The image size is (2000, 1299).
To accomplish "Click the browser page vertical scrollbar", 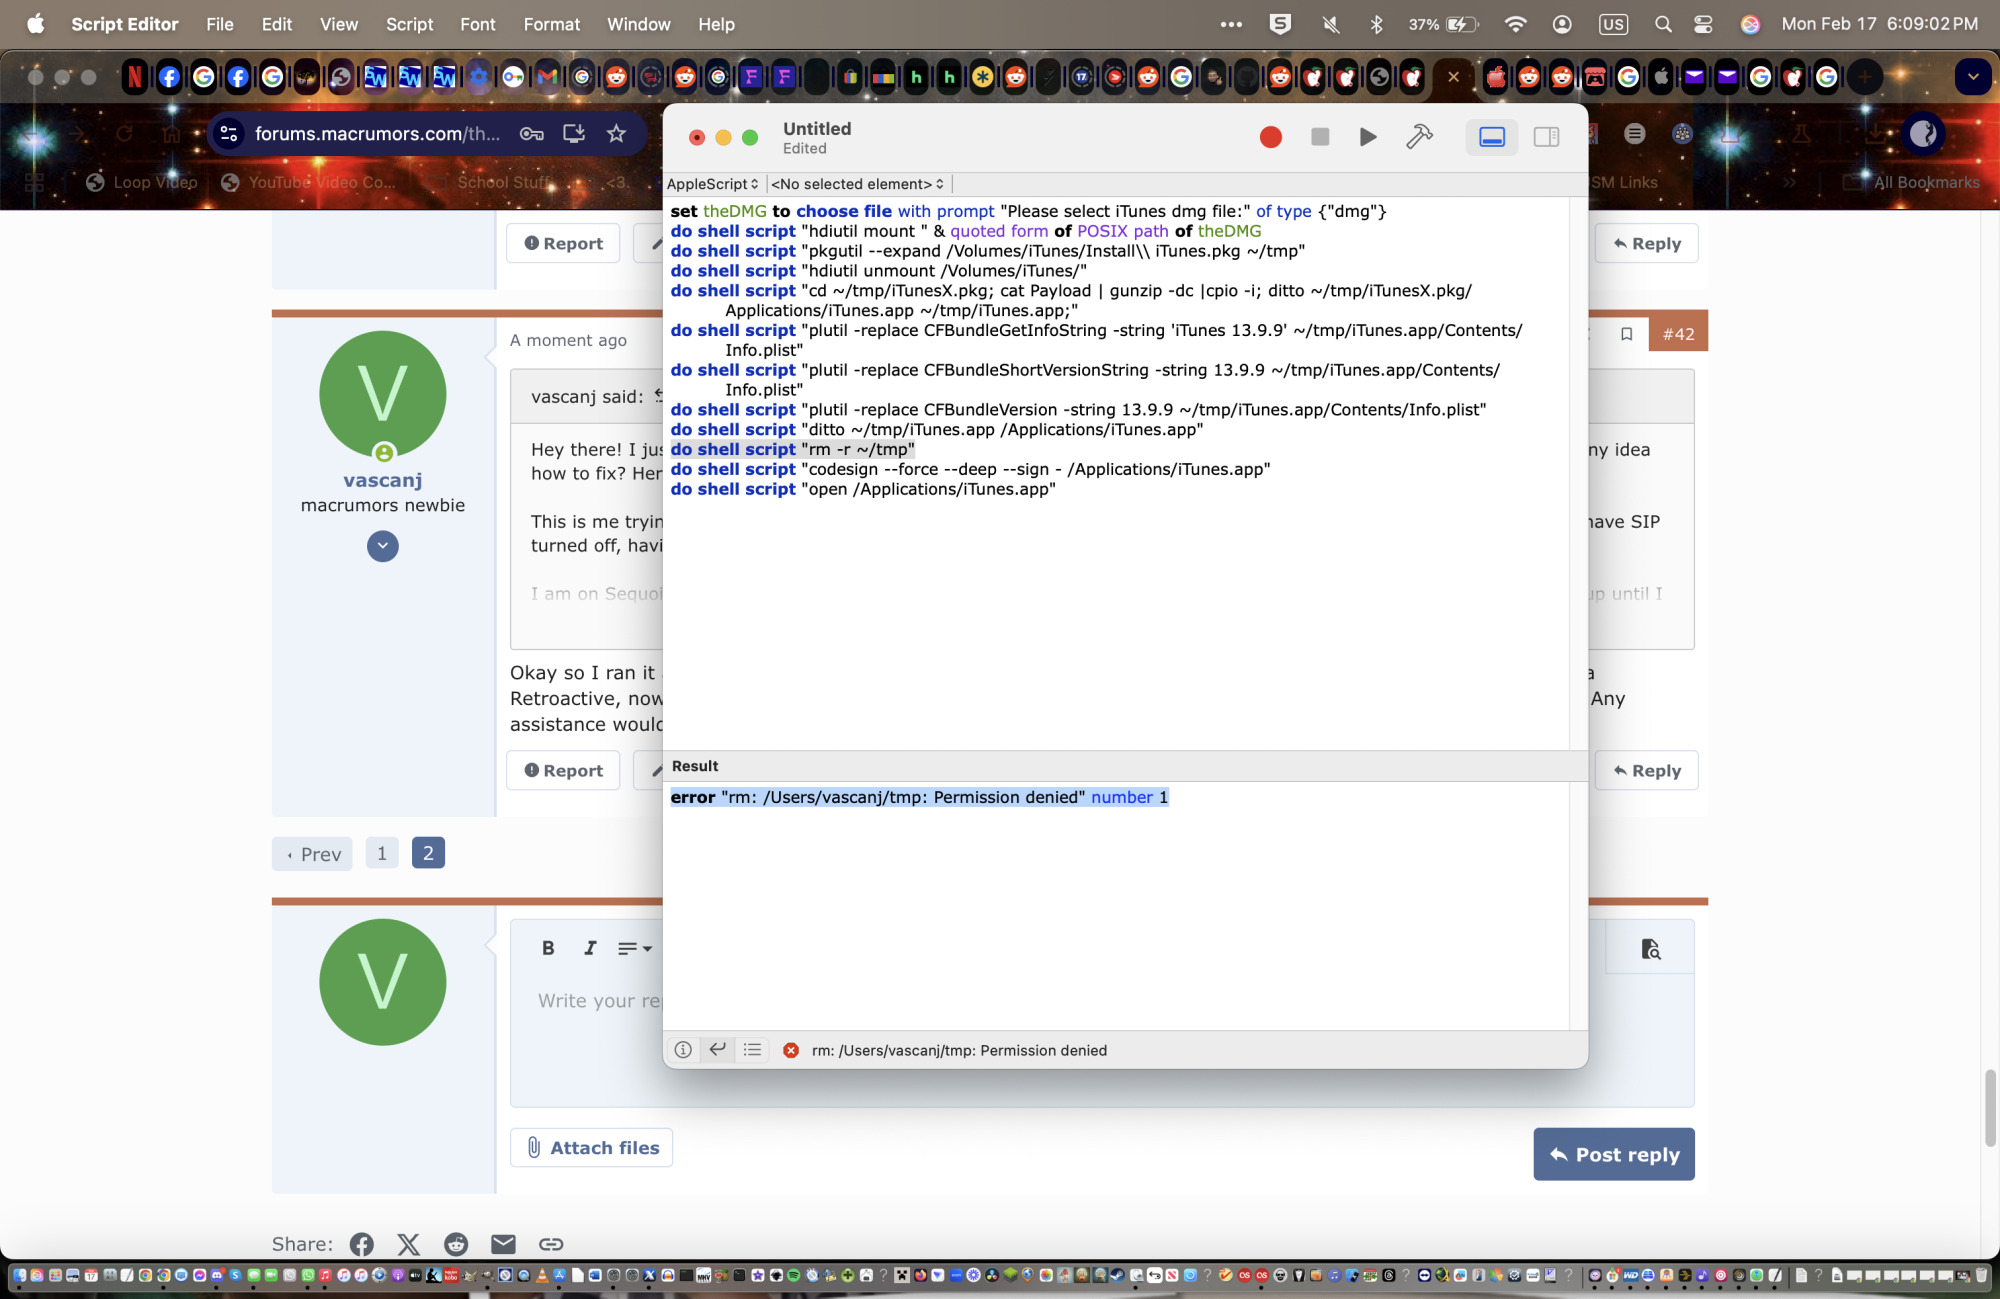I will pyautogui.click(x=1990, y=1108).
